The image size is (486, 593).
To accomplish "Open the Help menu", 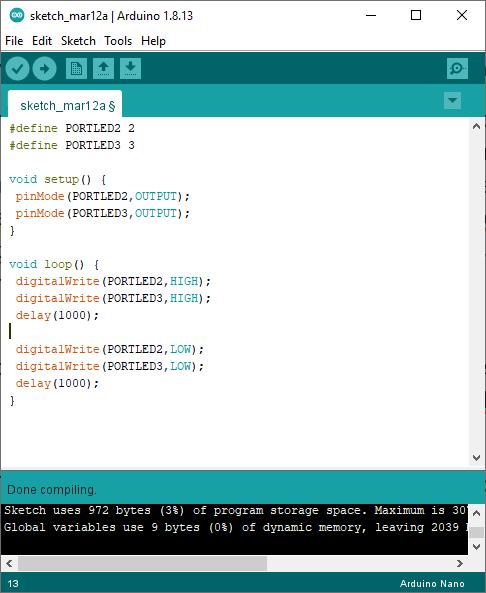I will click(x=153, y=41).
